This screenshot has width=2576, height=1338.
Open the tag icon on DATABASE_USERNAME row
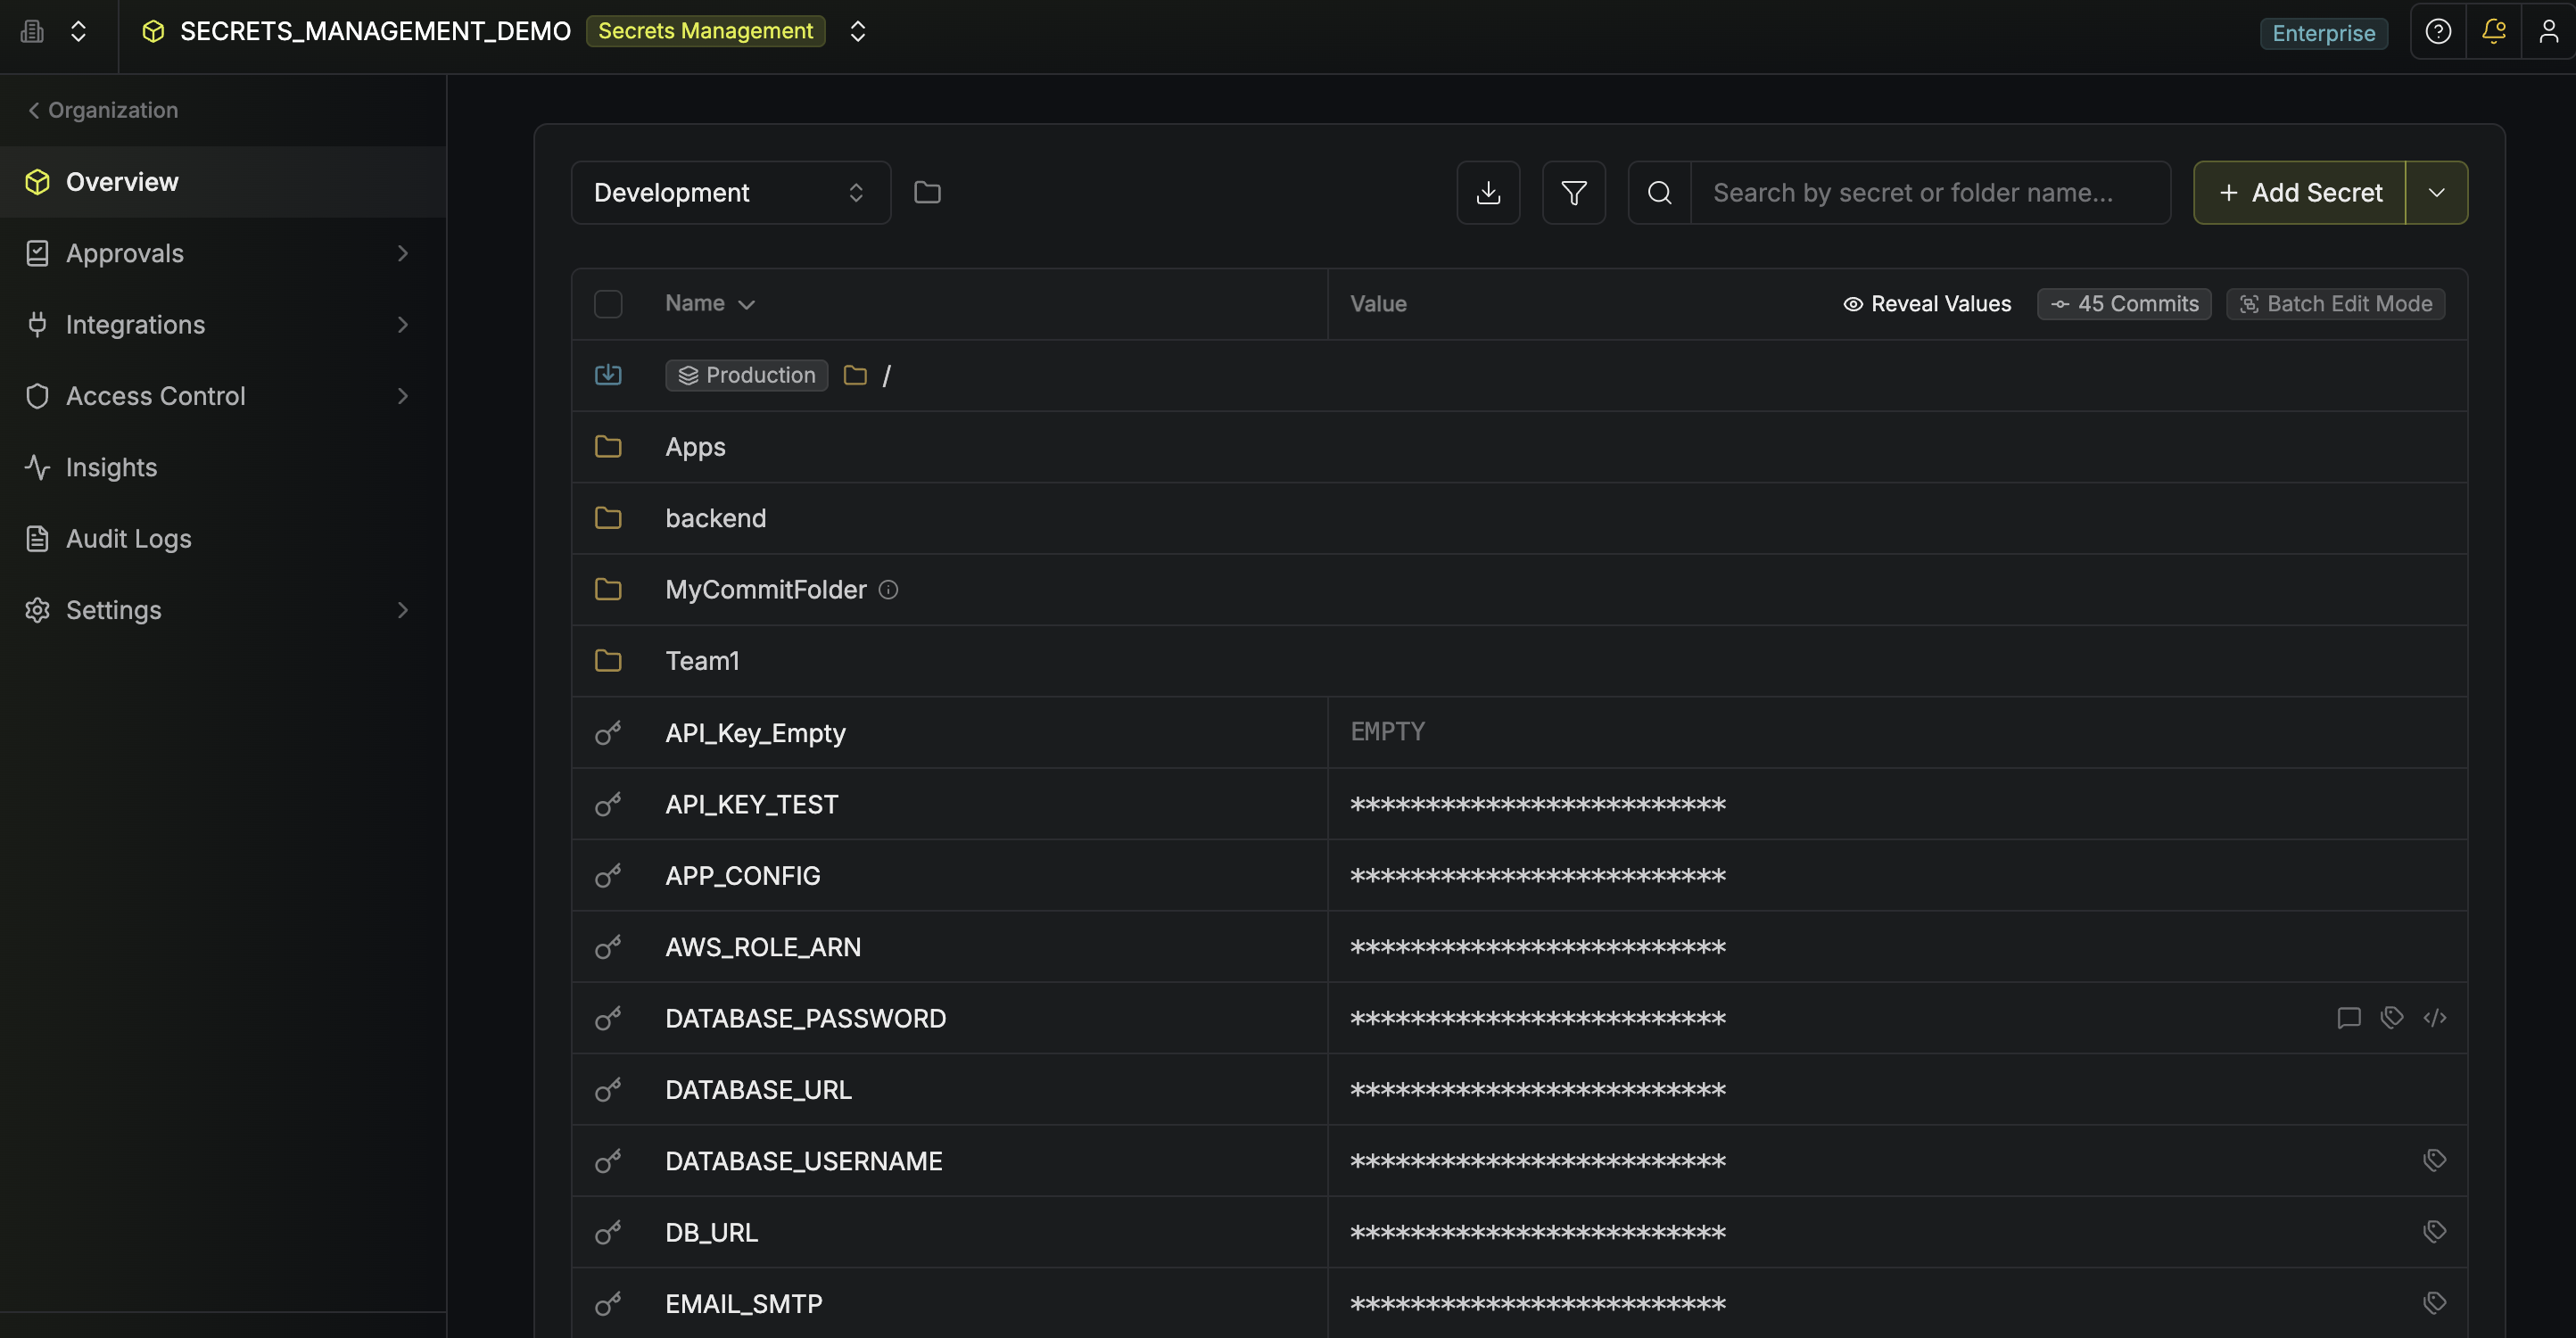click(2434, 1160)
